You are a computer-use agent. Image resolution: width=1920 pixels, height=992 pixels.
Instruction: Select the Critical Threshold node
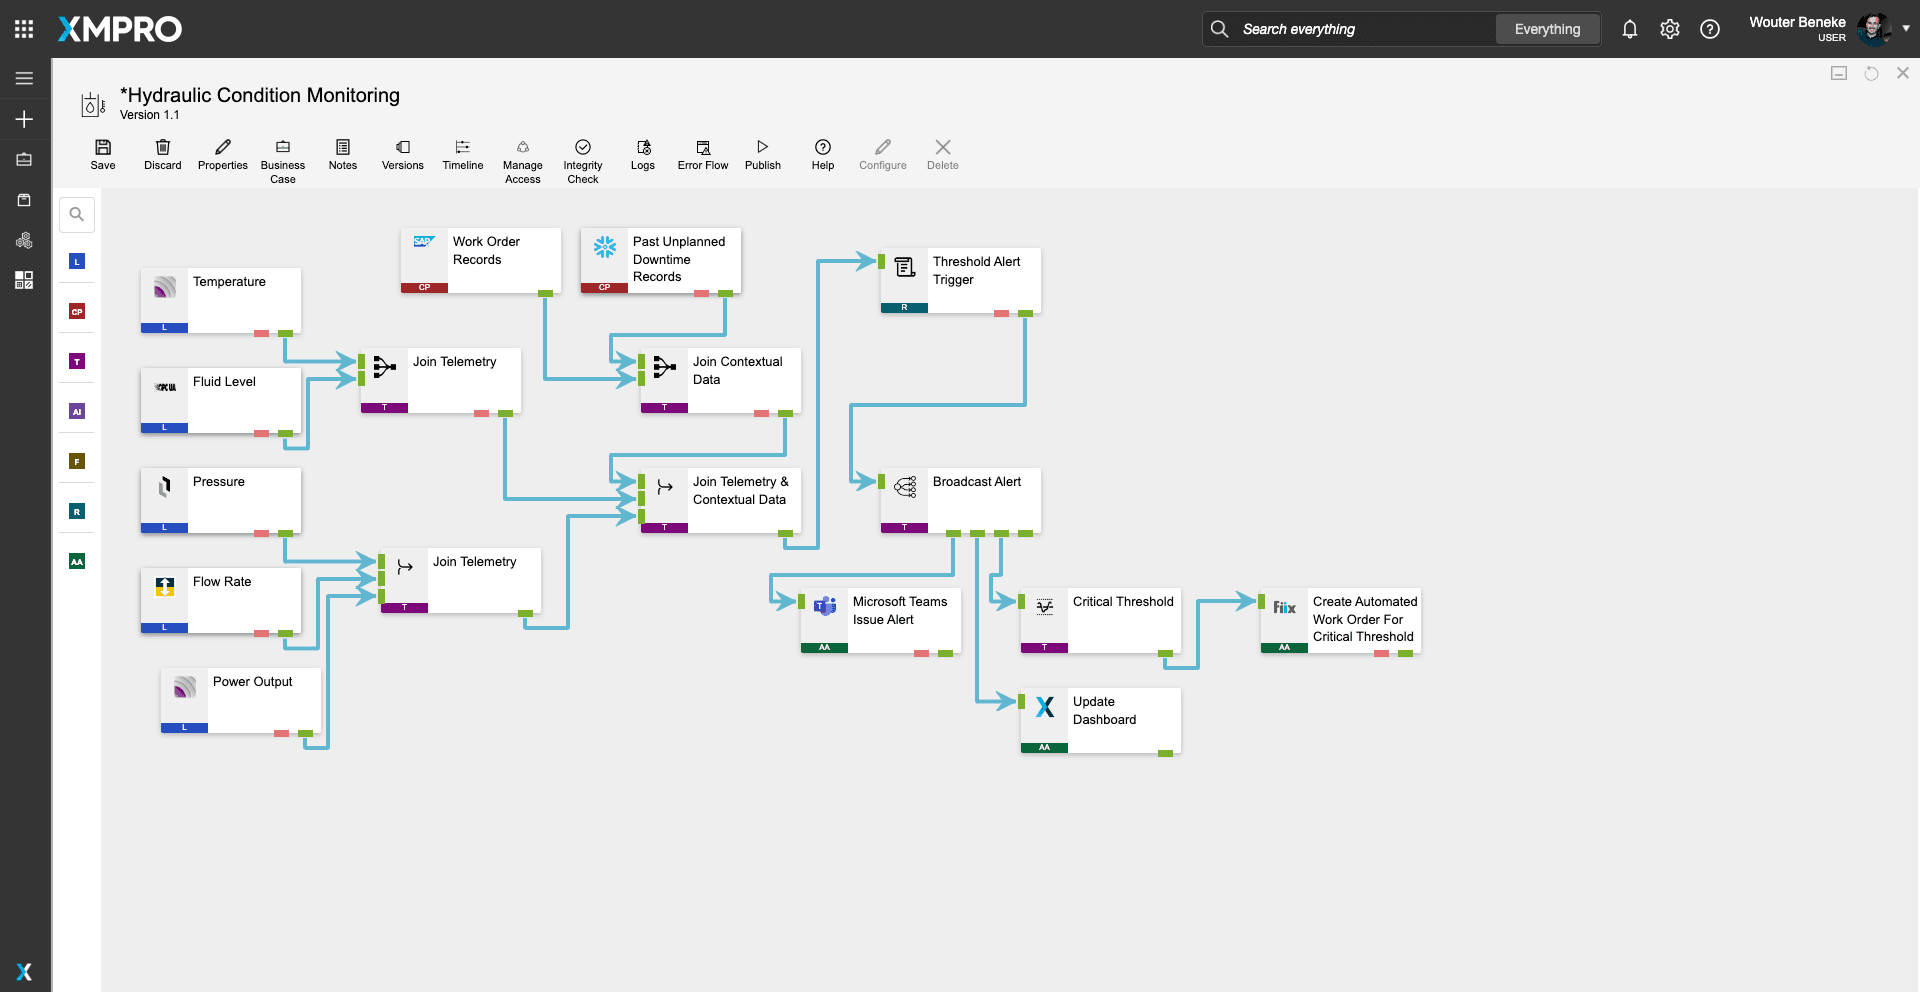(x=1122, y=615)
